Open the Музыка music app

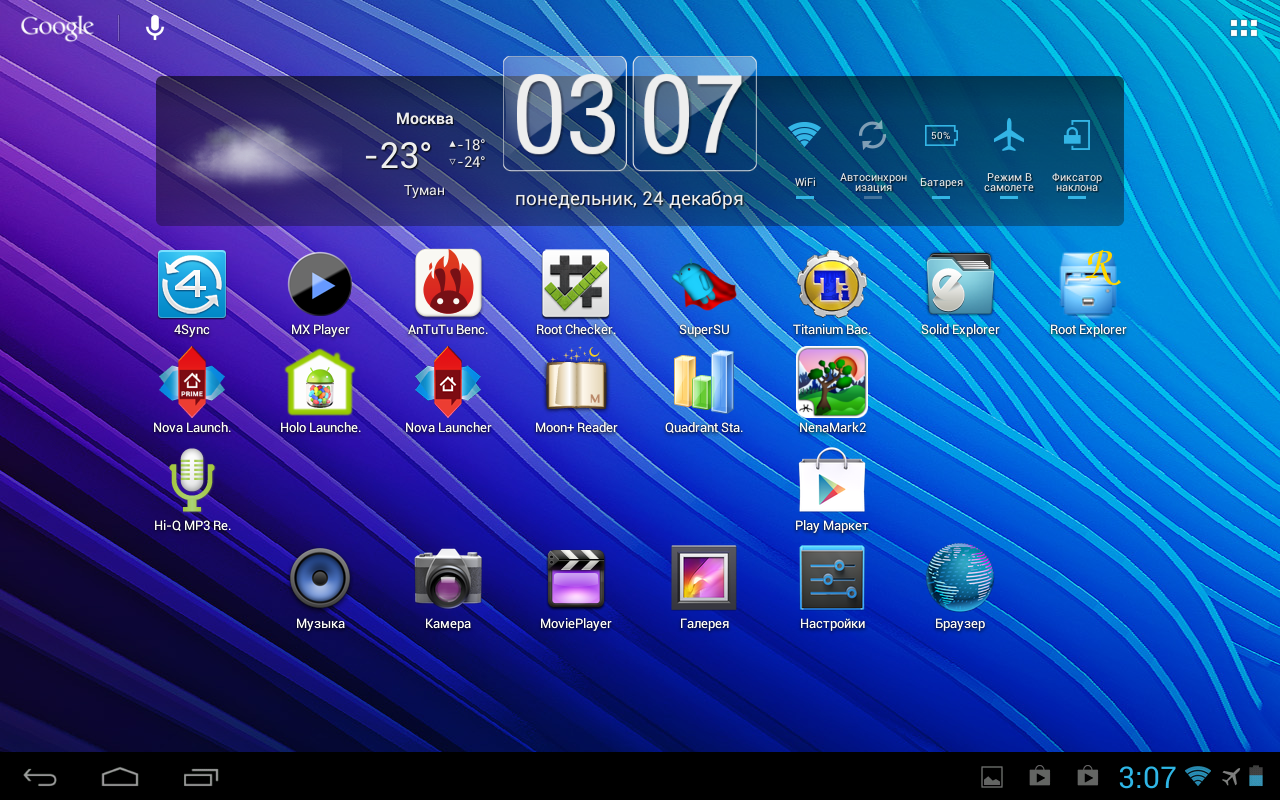click(320, 578)
